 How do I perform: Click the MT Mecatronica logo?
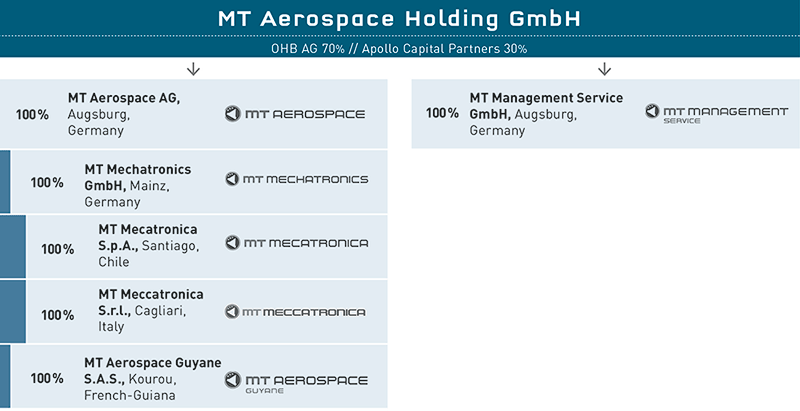pyautogui.click(x=296, y=243)
